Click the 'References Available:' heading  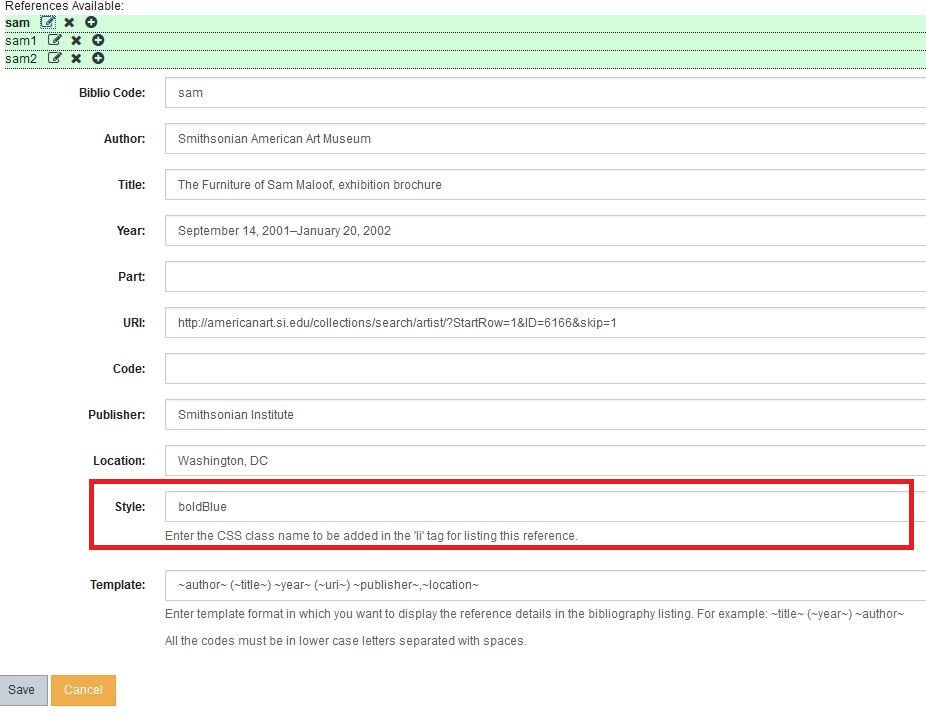pos(64,6)
